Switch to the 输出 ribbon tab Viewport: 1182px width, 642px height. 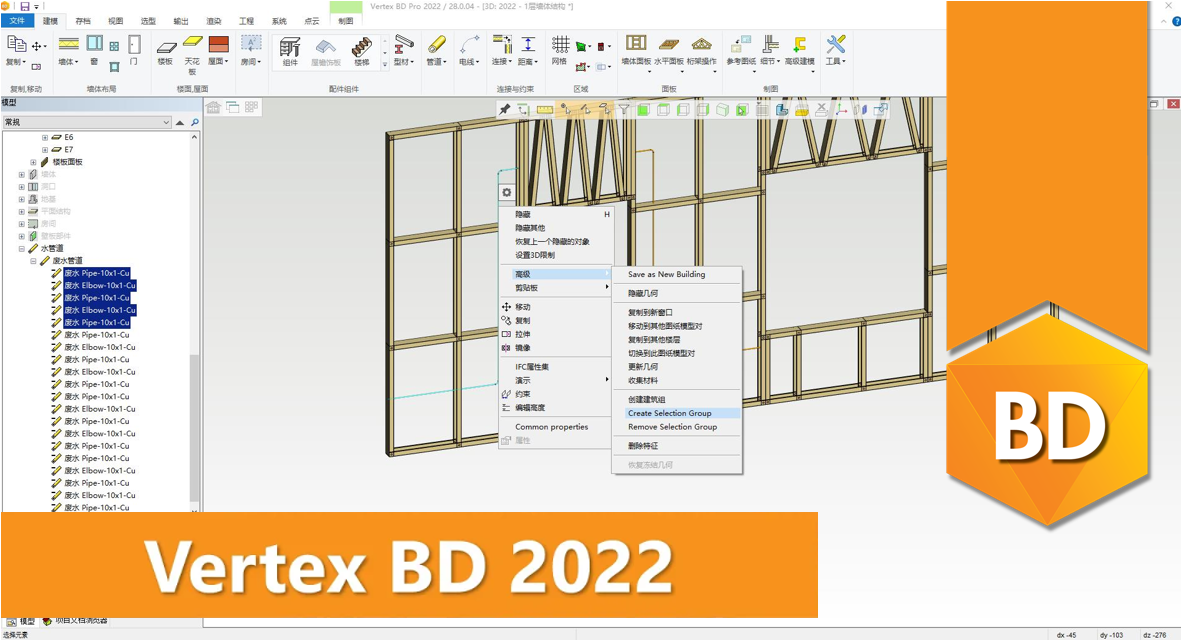(181, 21)
